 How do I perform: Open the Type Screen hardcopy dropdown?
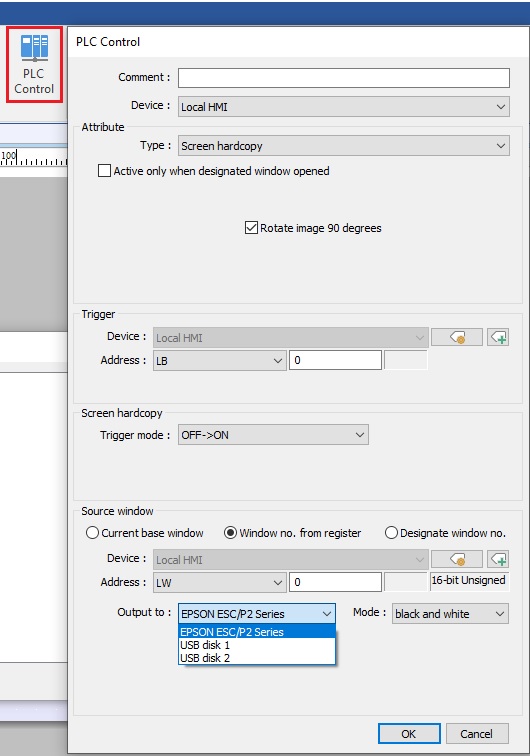click(x=344, y=146)
